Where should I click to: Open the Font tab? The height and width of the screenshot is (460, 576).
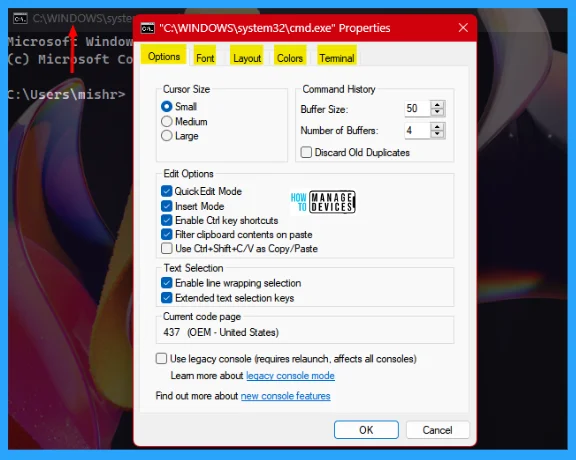(205, 58)
